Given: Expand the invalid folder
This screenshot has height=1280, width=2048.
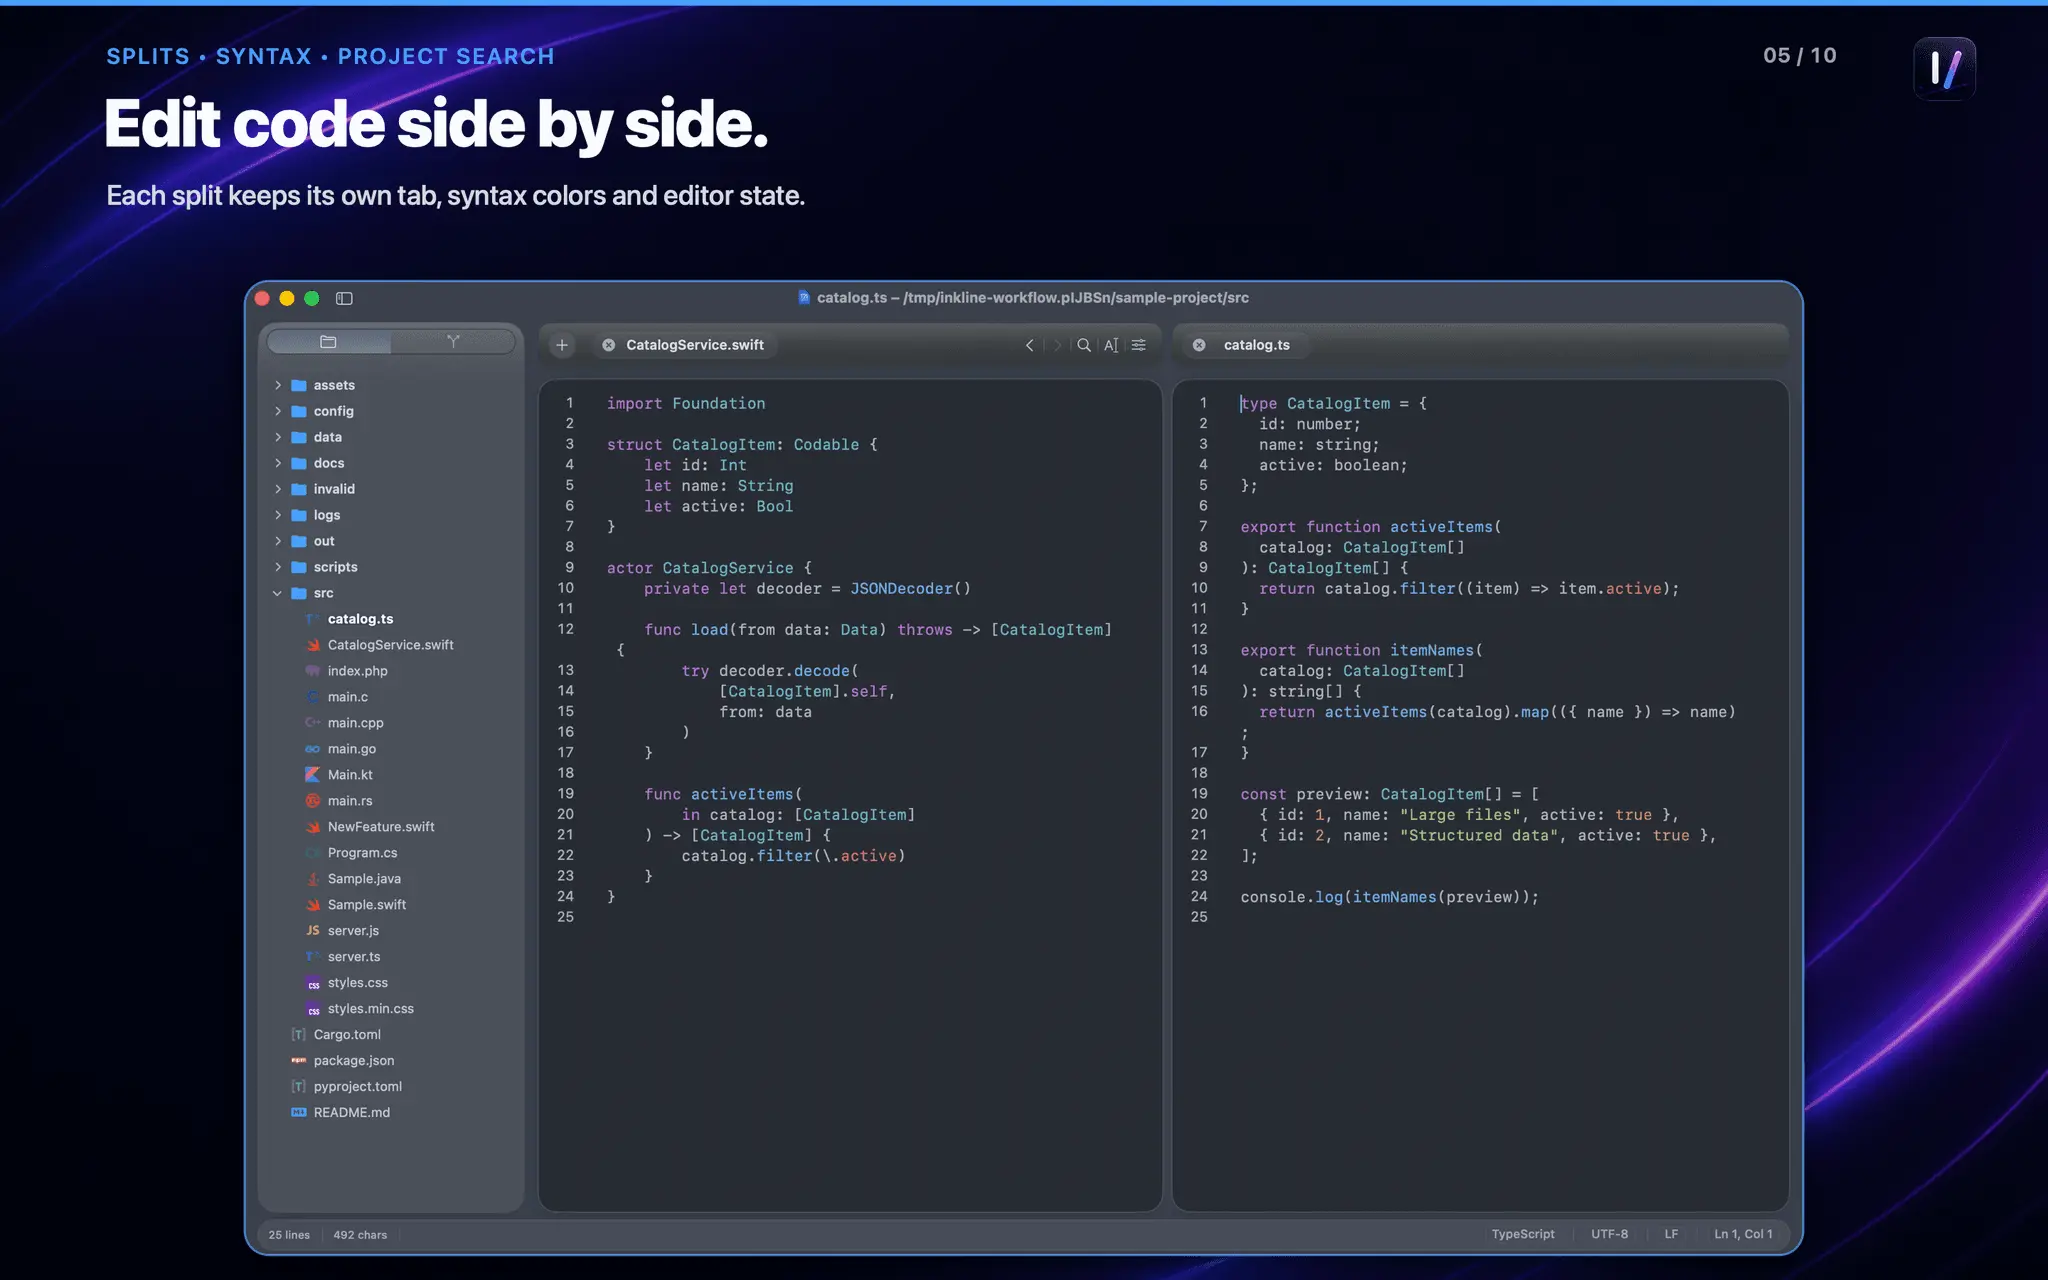Looking at the screenshot, I should tap(278, 489).
